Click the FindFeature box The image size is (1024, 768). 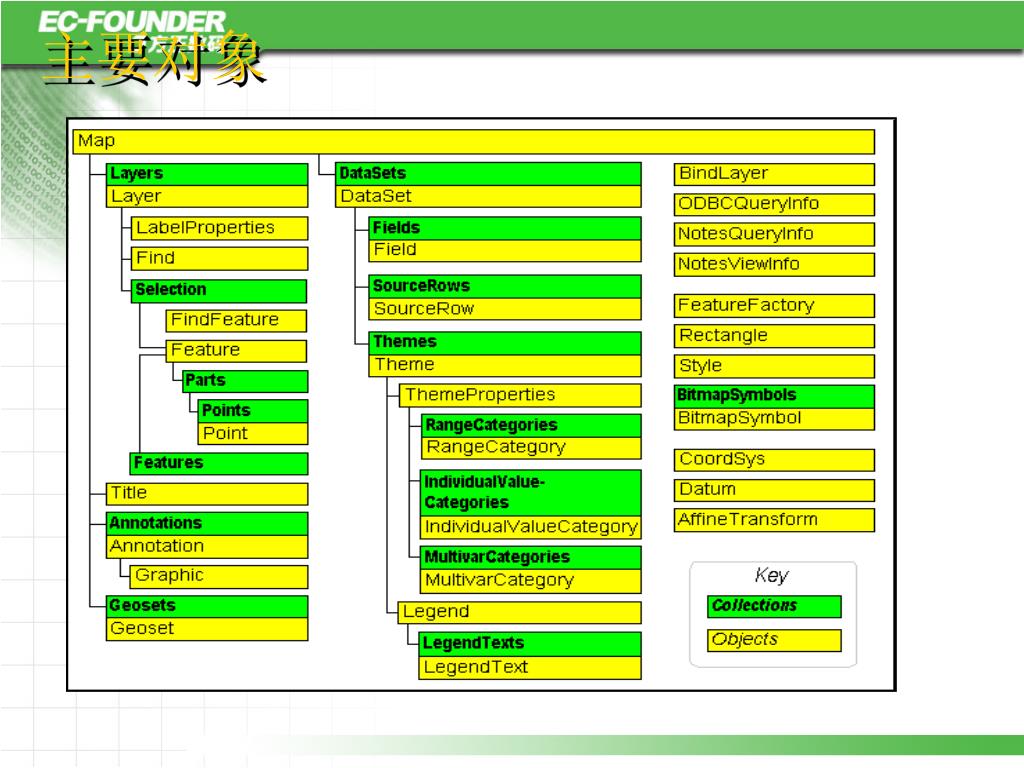pyautogui.click(x=236, y=320)
